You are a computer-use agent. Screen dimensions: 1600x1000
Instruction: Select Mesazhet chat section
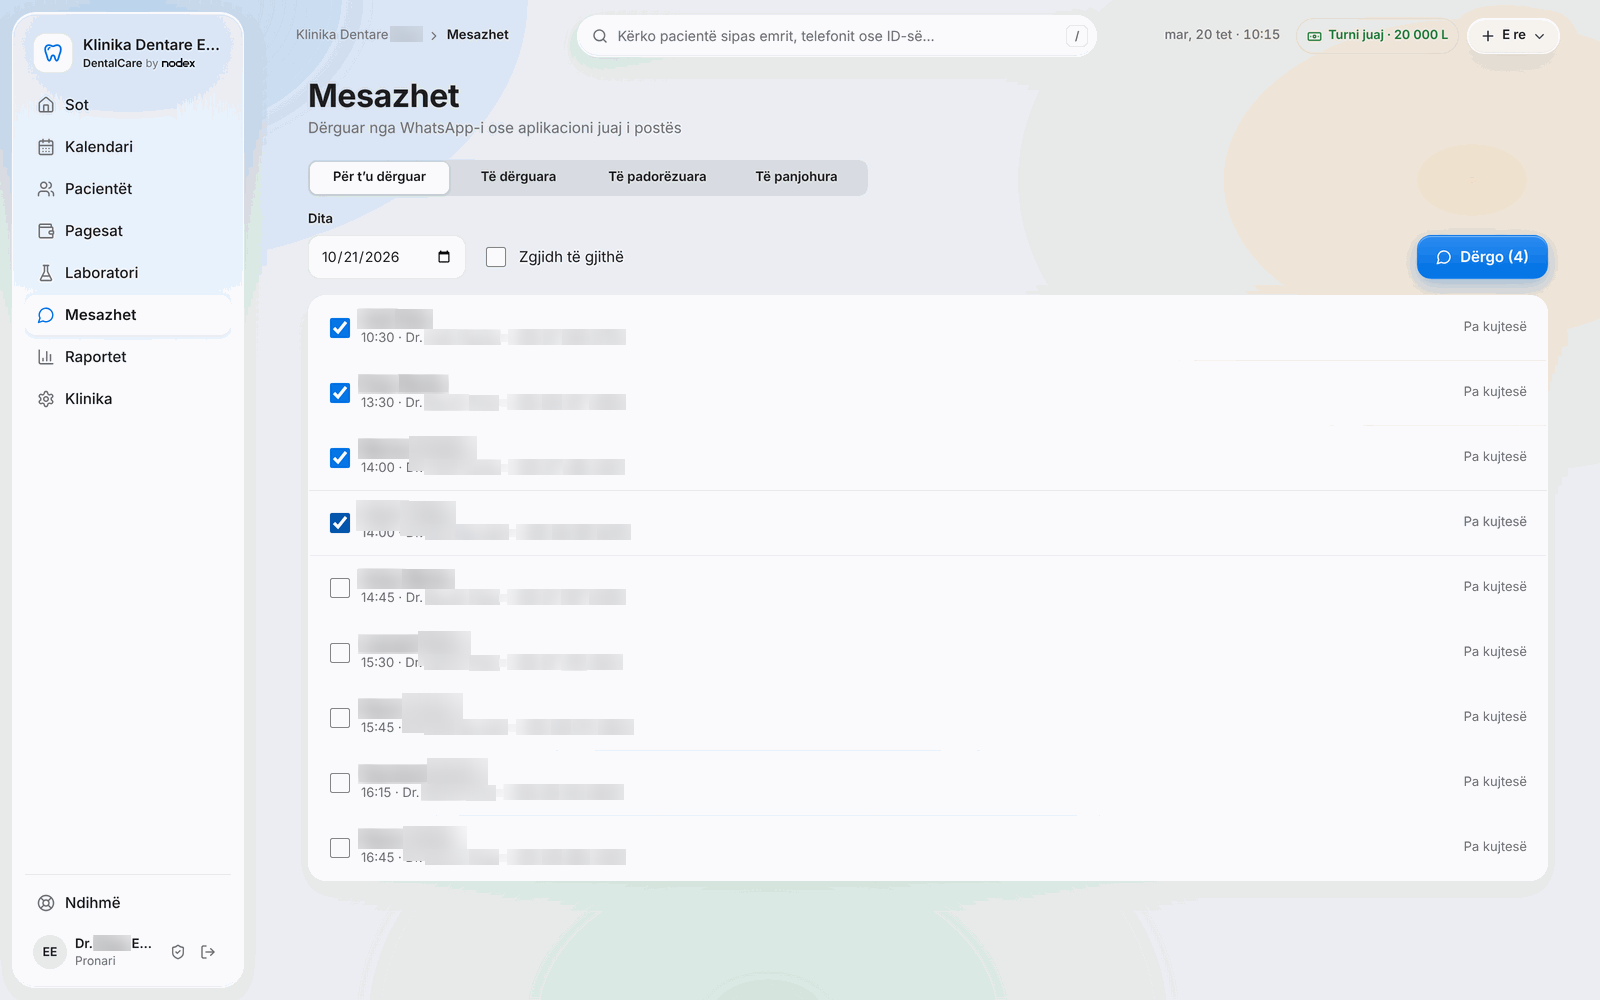point(128,315)
